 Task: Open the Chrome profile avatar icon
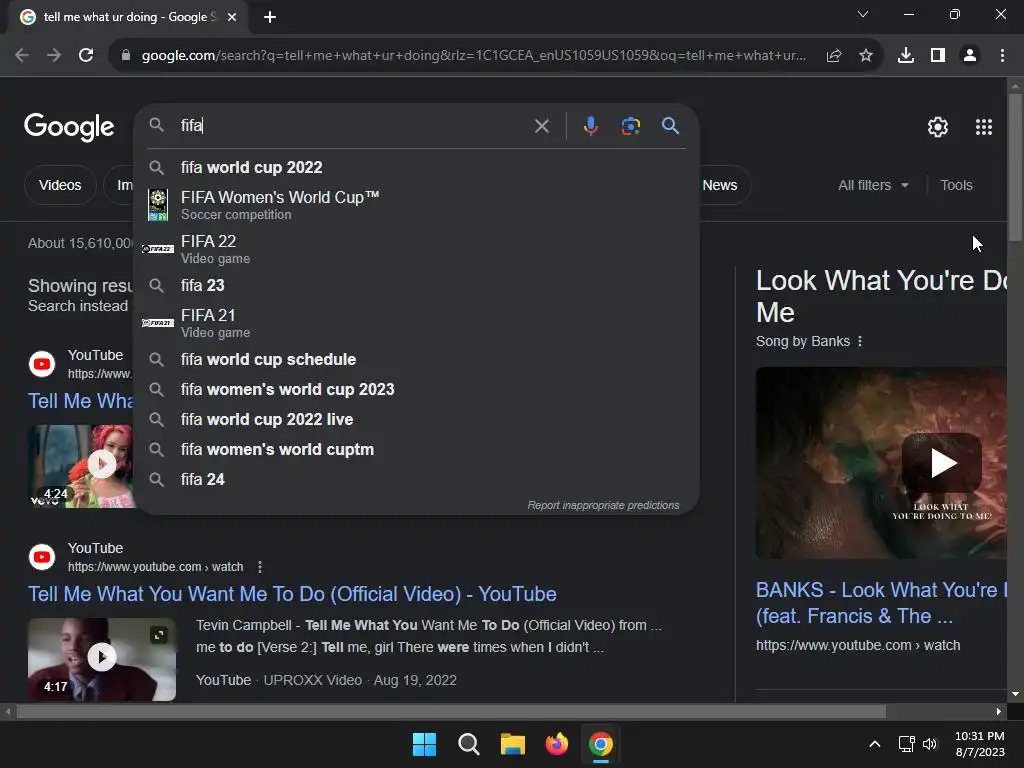[970, 56]
